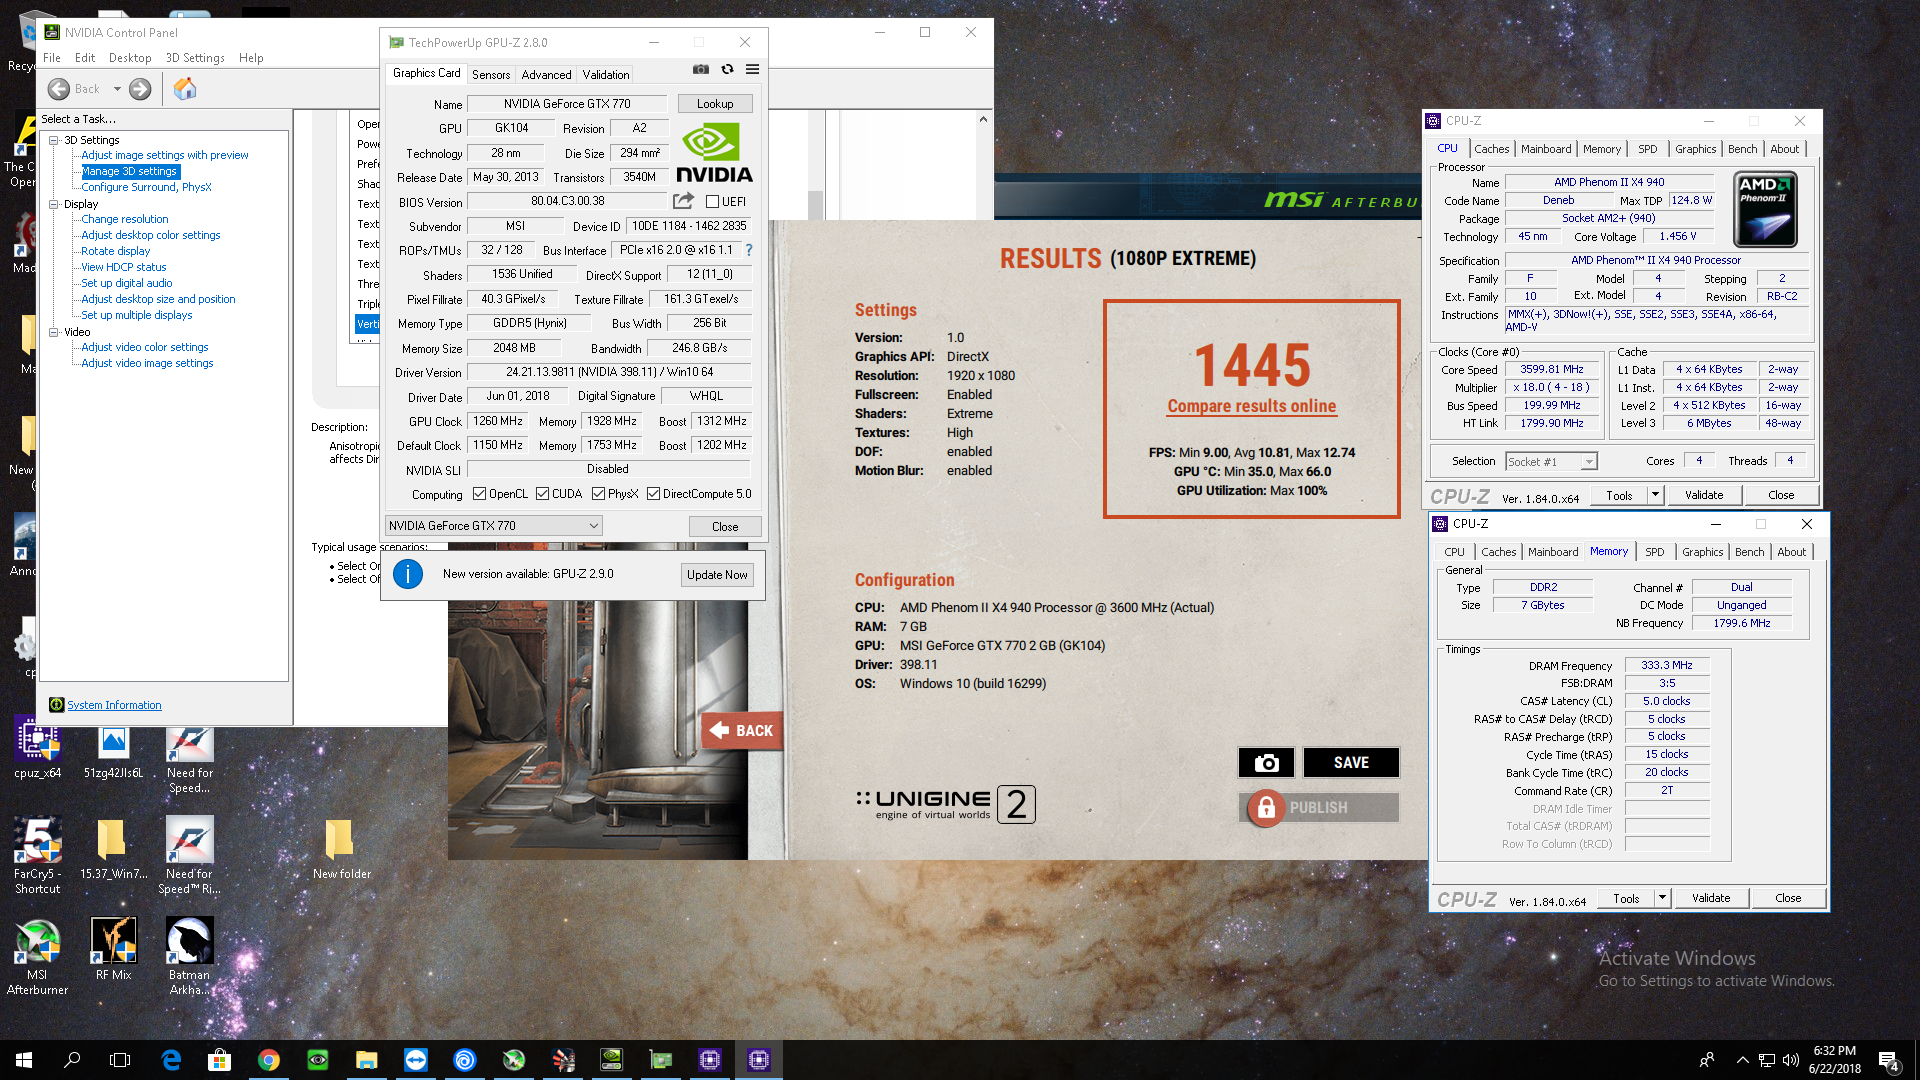The width and height of the screenshot is (1920, 1080).
Task: Toggle the UEFI checkbox in GPU-Z
Action: coord(712,202)
